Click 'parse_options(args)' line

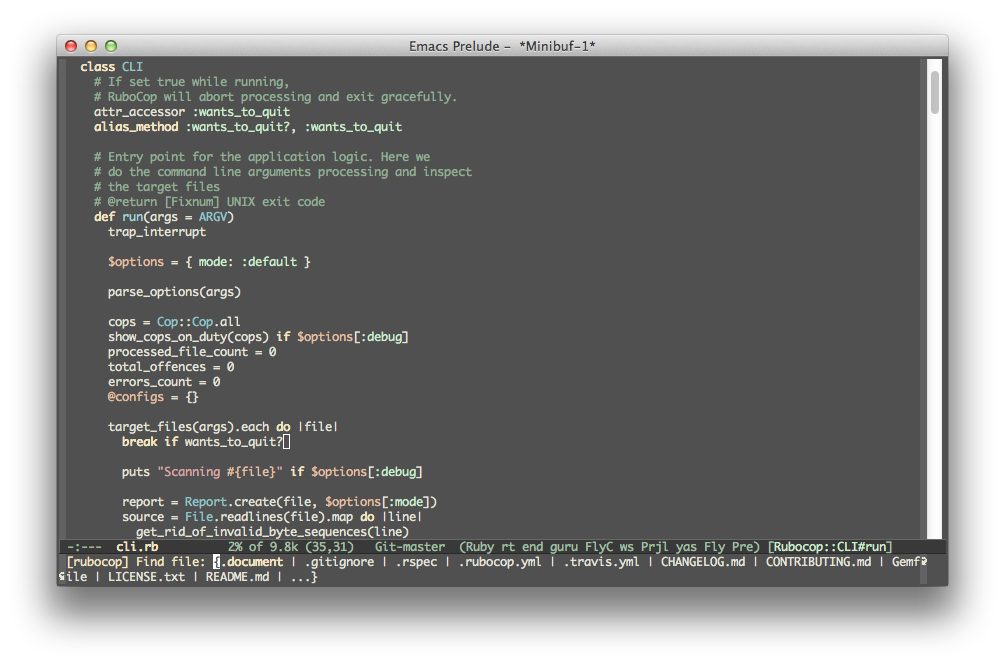[174, 291]
